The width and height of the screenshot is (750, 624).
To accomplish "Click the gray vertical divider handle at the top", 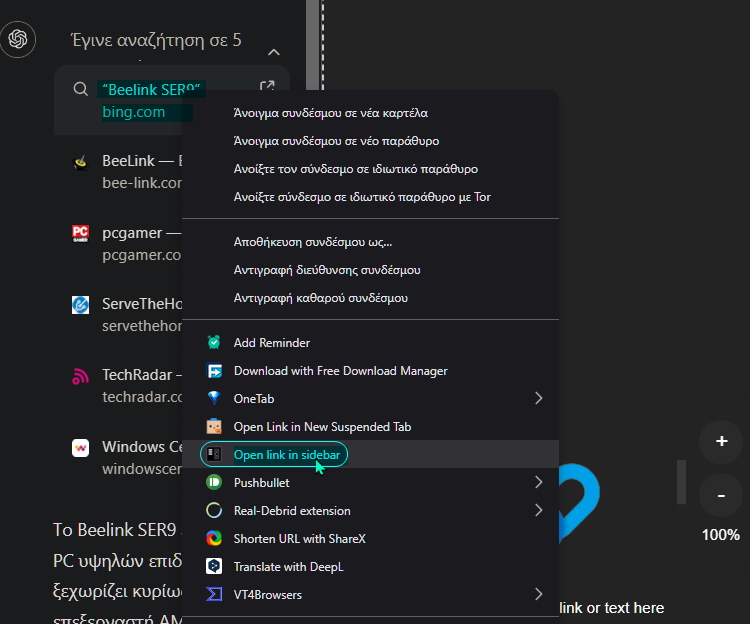I will click(313, 45).
